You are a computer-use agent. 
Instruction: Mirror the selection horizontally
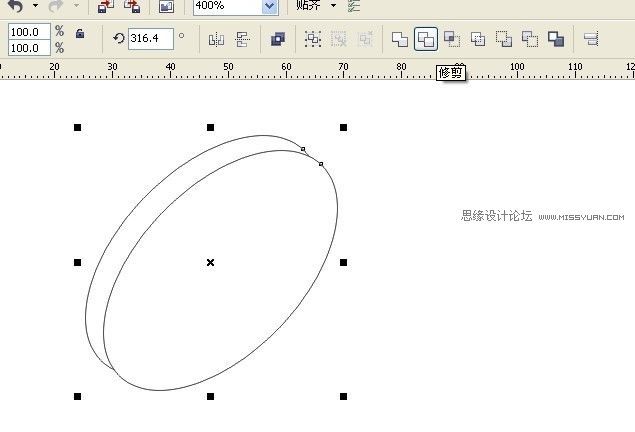pyautogui.click(x=216, y=39)
